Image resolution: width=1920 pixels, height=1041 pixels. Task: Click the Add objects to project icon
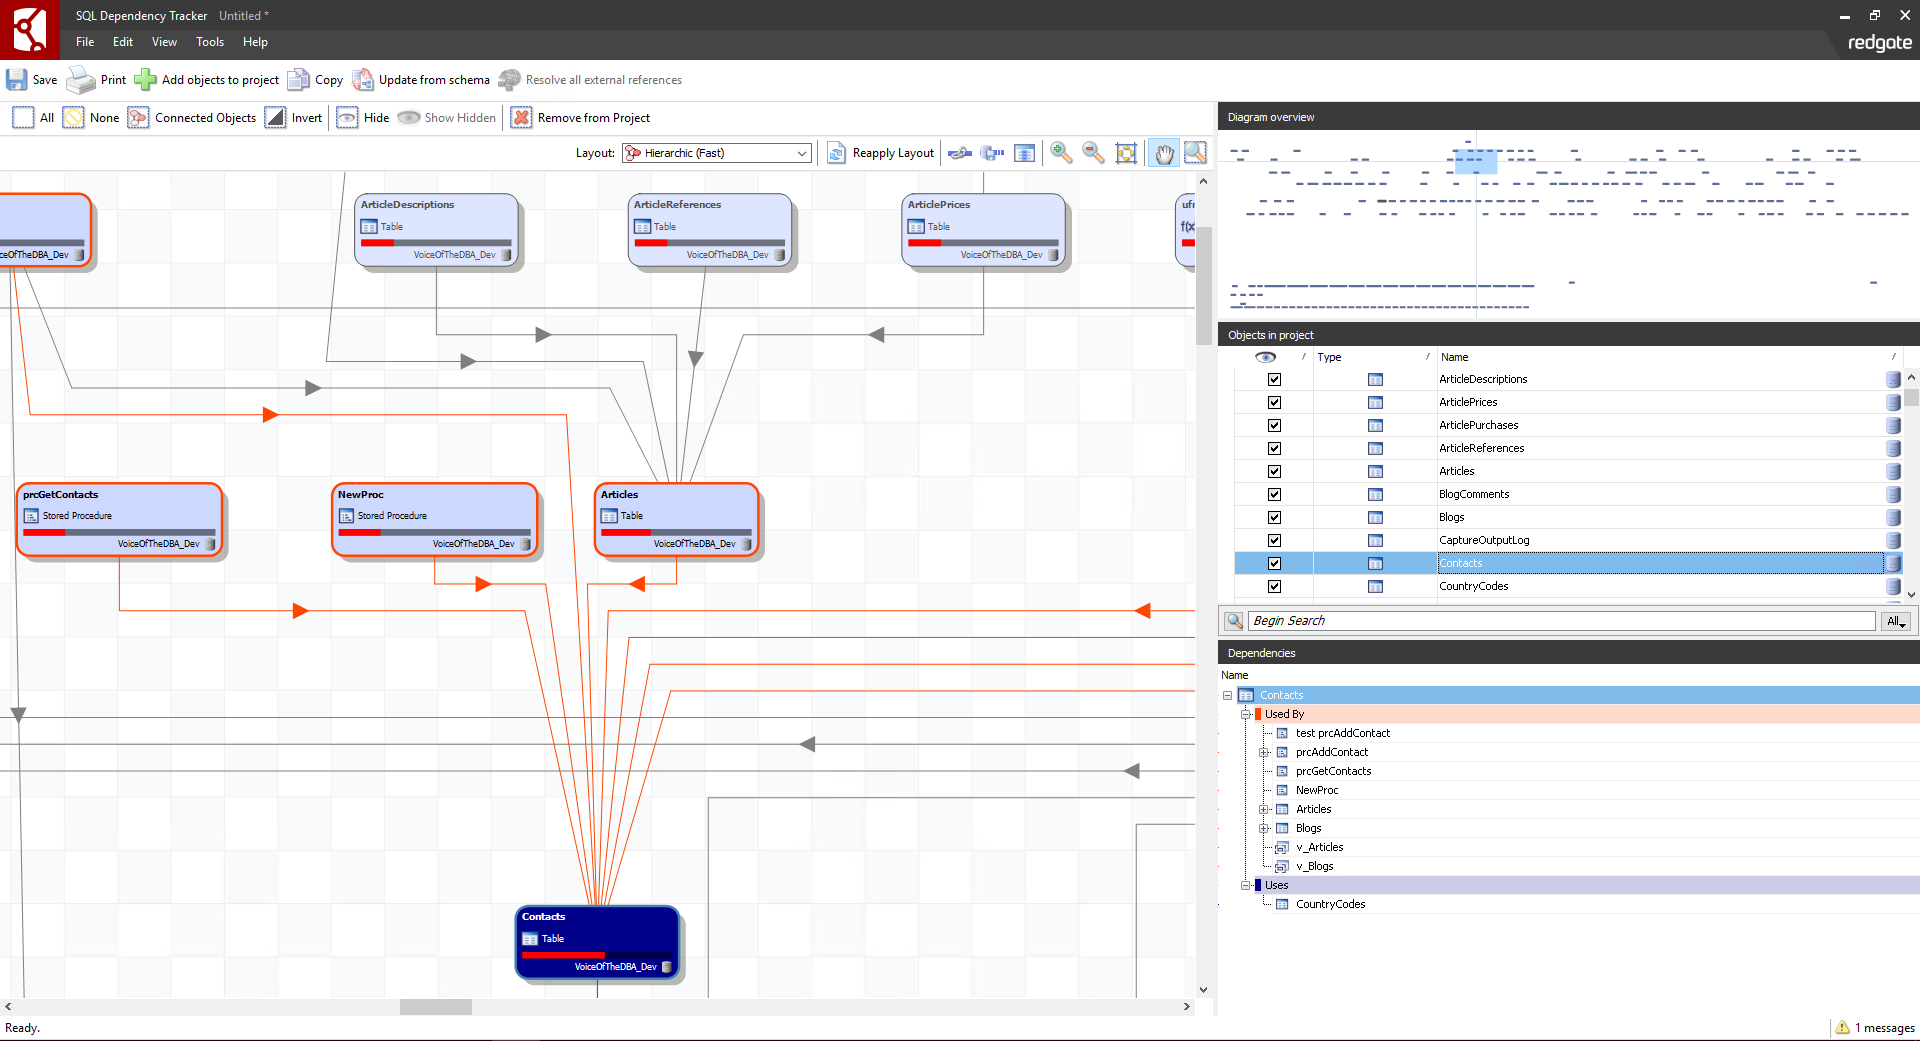(146, 79)
